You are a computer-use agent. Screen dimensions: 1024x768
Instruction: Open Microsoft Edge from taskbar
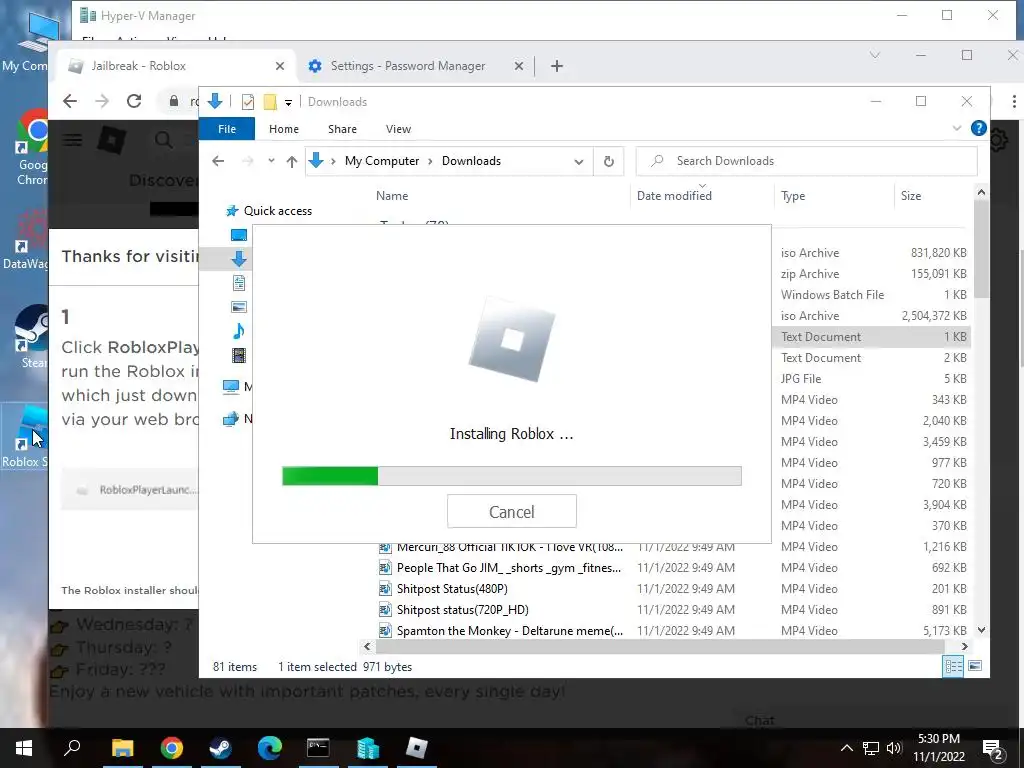(x=269, y=748)
